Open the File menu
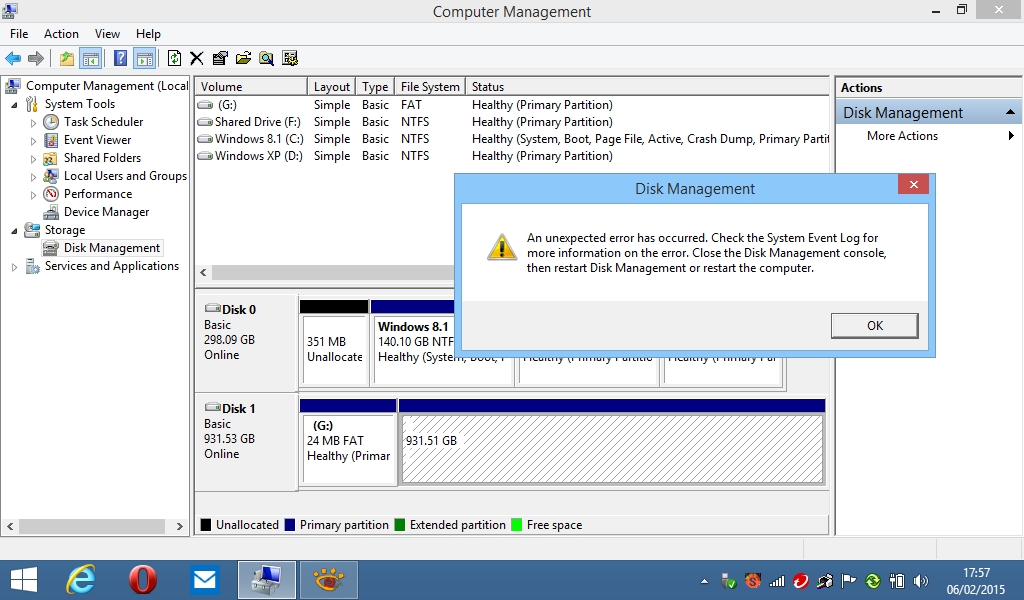The width and height of the screenshot is (1024, 600). click(19, 34)
